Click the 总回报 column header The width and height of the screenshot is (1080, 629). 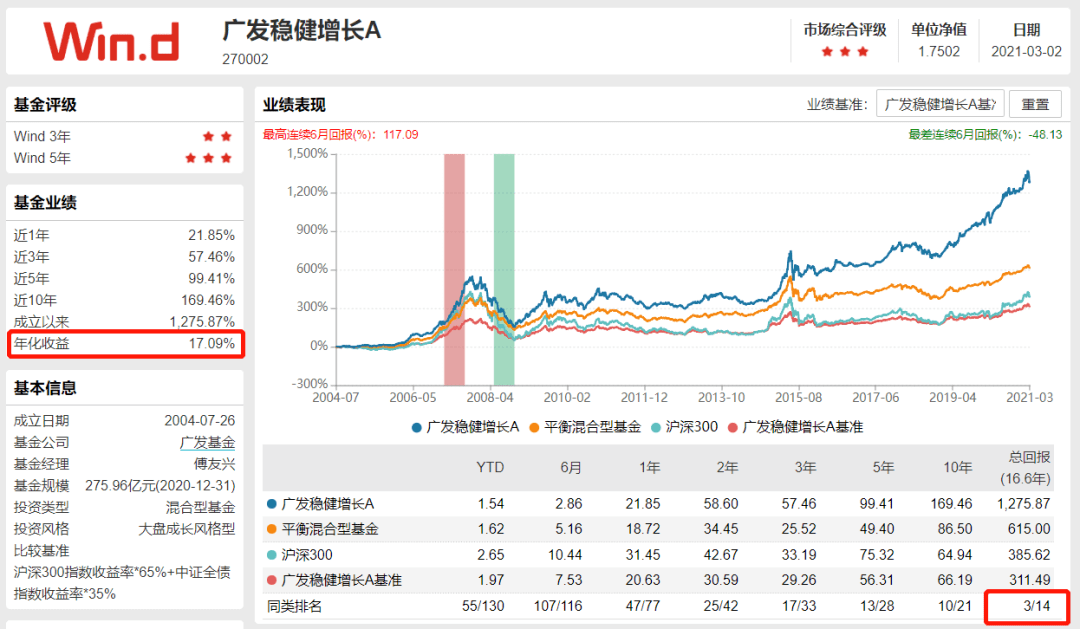(x=1025, y=468)
